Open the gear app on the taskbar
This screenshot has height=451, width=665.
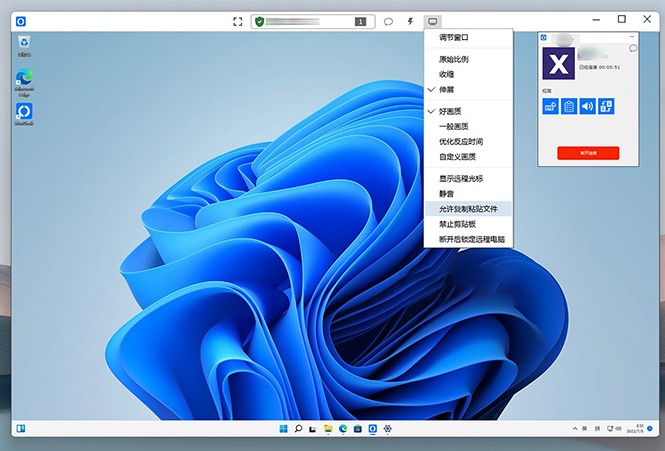click(387, 429)
